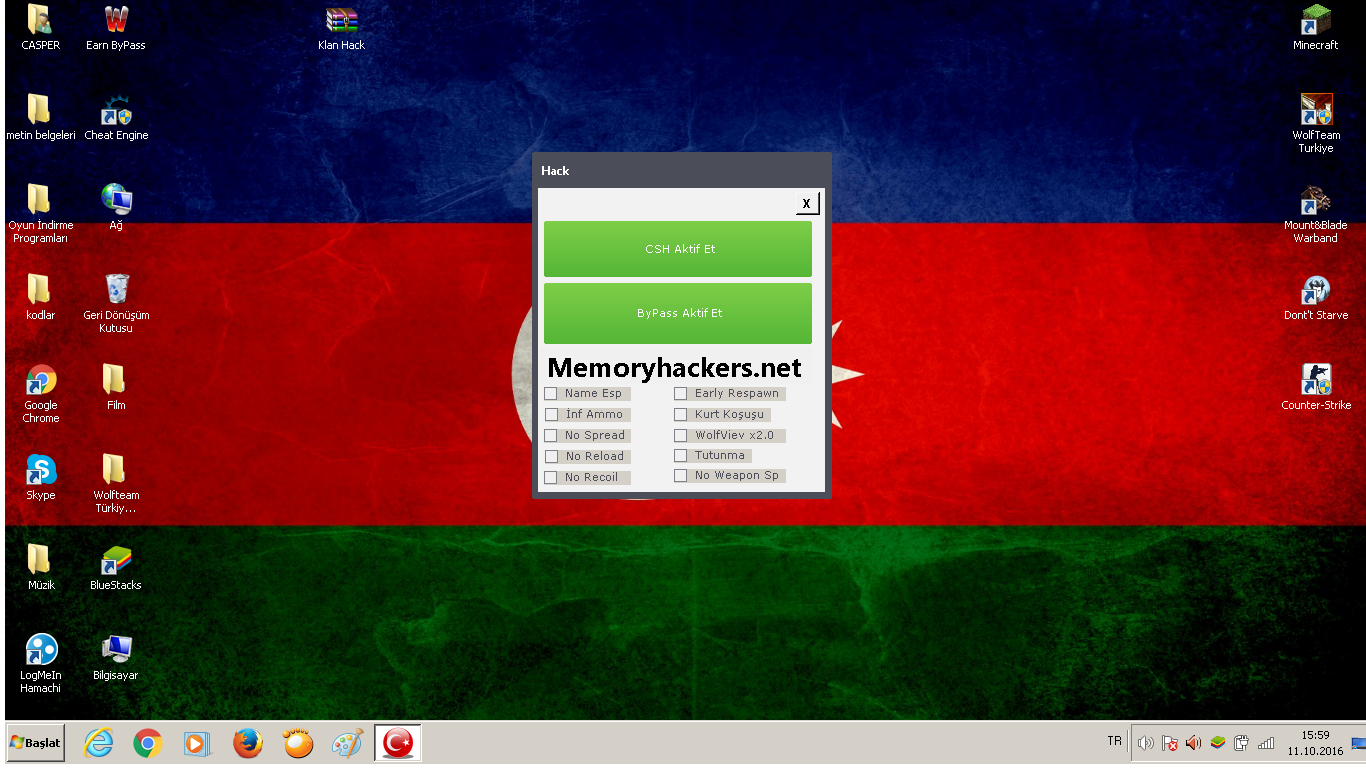
Task: Click the taskbar clock showing 15:59
Action: click(1315, 743)
